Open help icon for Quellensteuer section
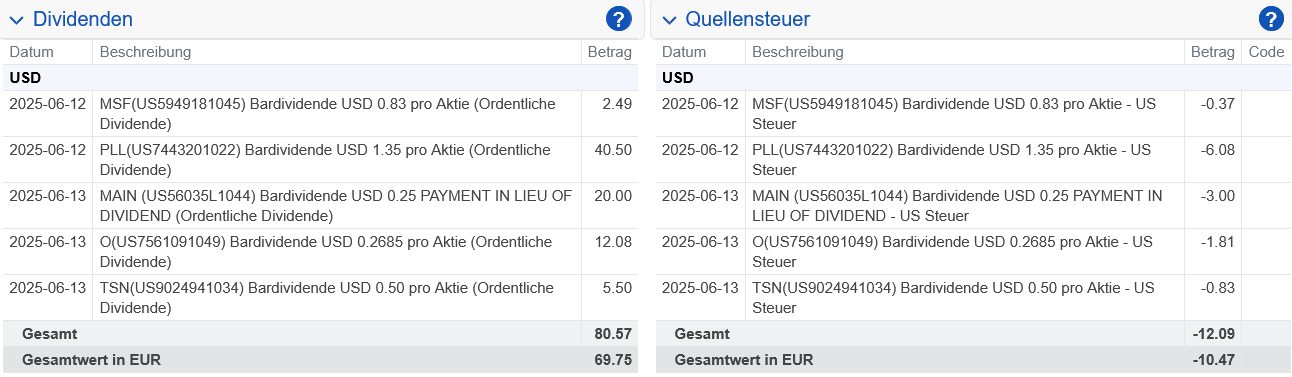 [x=1271, y=19]
